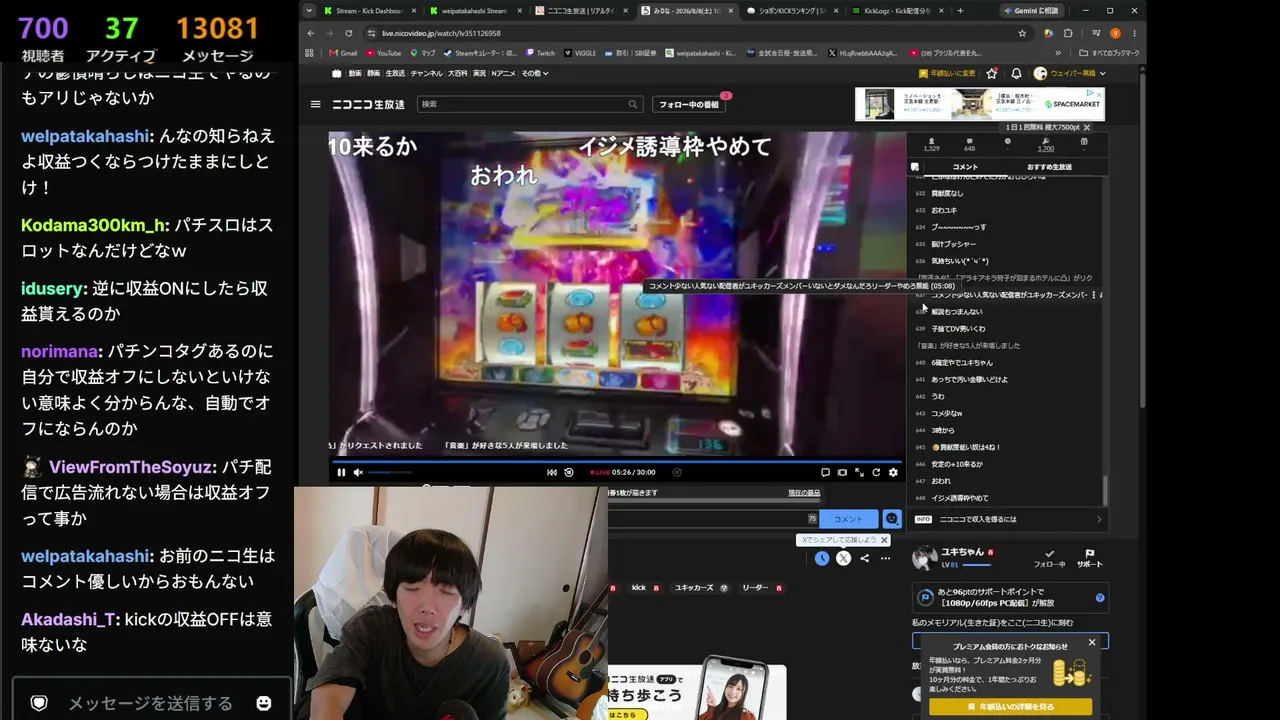Close the premium member notice popup
The width and height of the screenshot is (1280, 720).
(1092, 642)
